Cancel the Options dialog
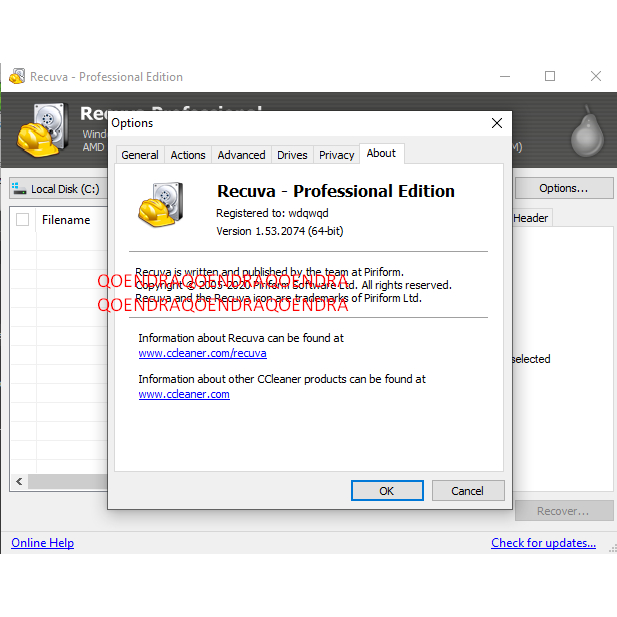The image size is (617, 617). pyautogui.click(x=467, y=491)
